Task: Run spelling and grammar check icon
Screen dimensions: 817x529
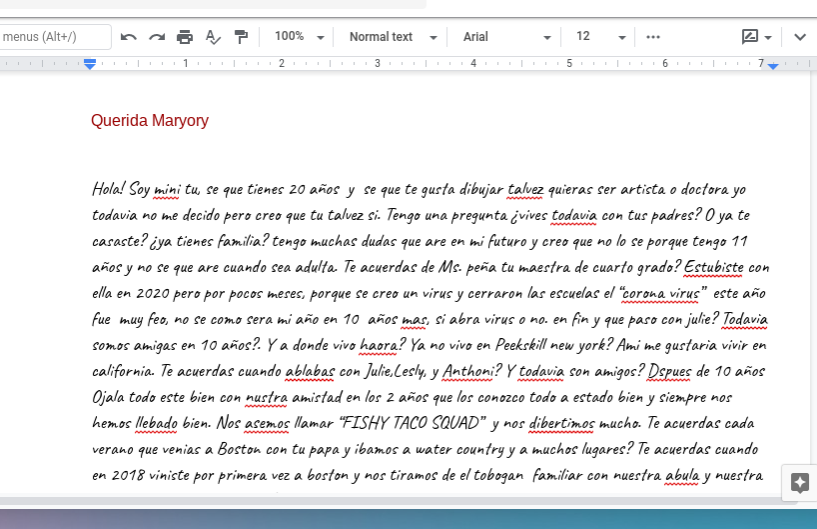Action: click(213, 37)
